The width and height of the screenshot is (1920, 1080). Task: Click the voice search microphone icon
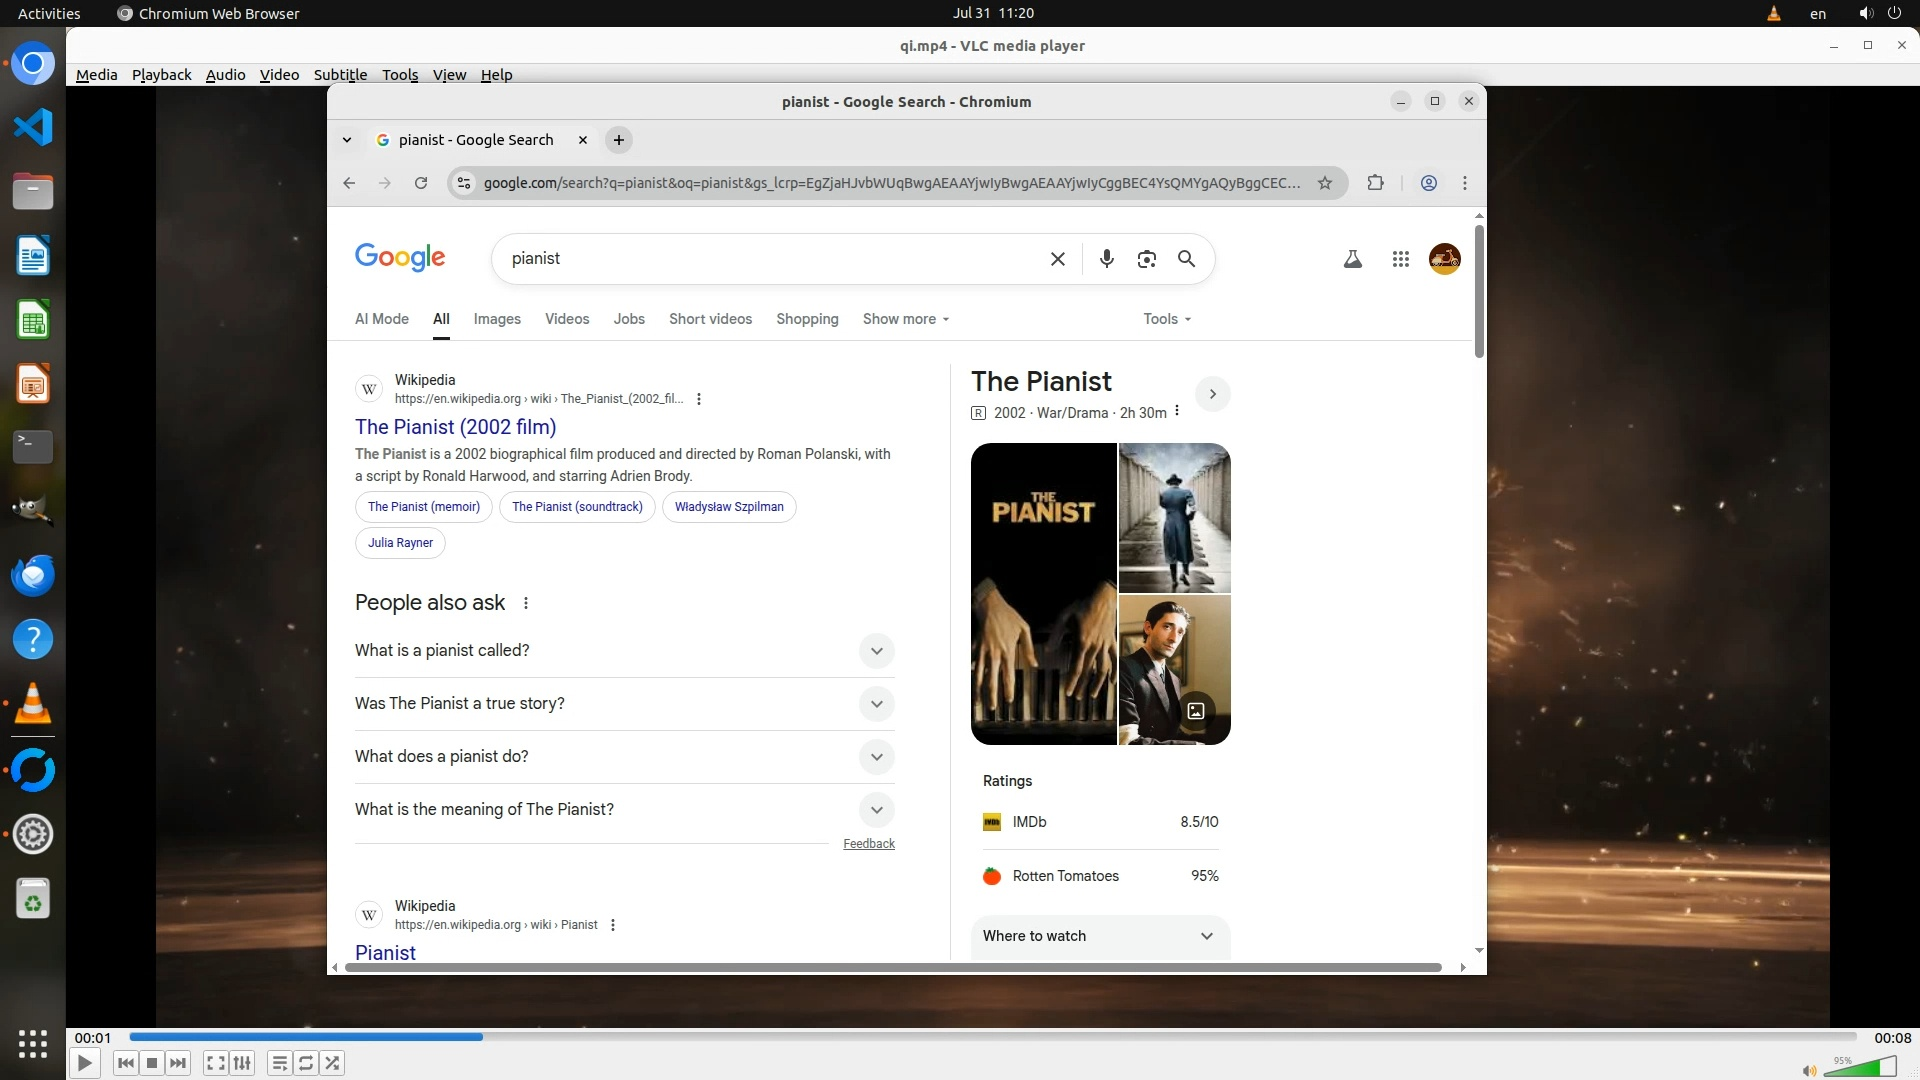coord(1106,259)
